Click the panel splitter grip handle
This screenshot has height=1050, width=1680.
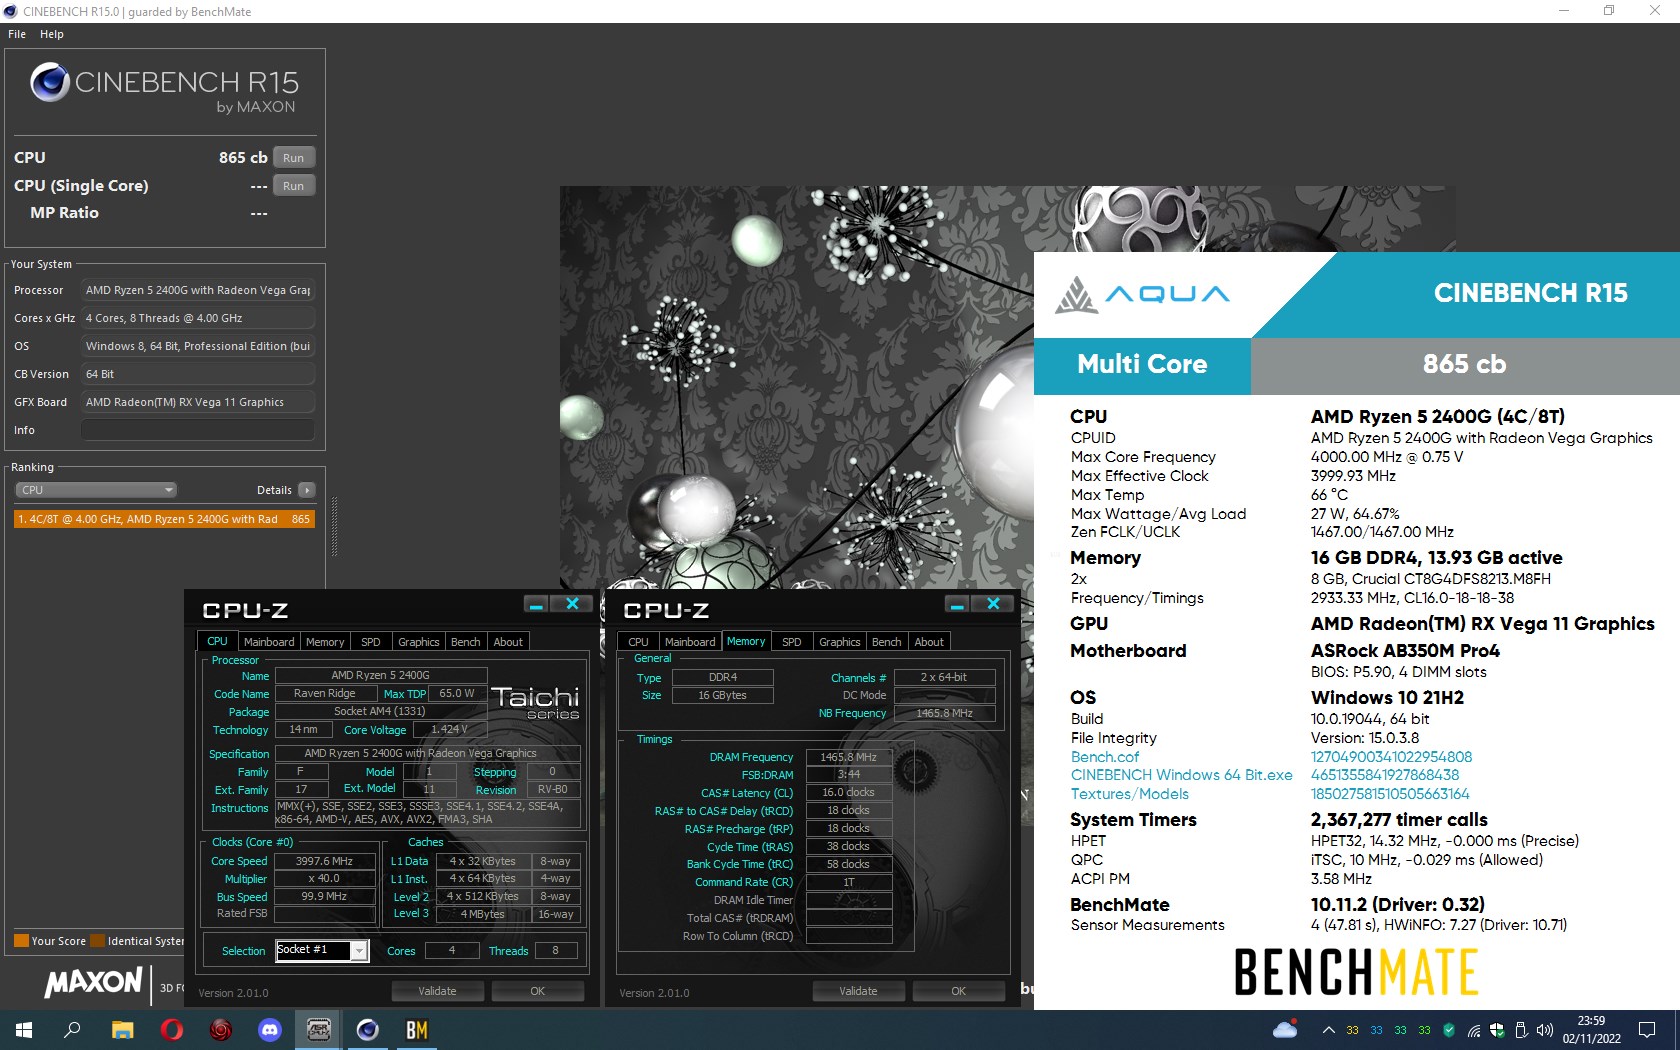click(334, 526)
